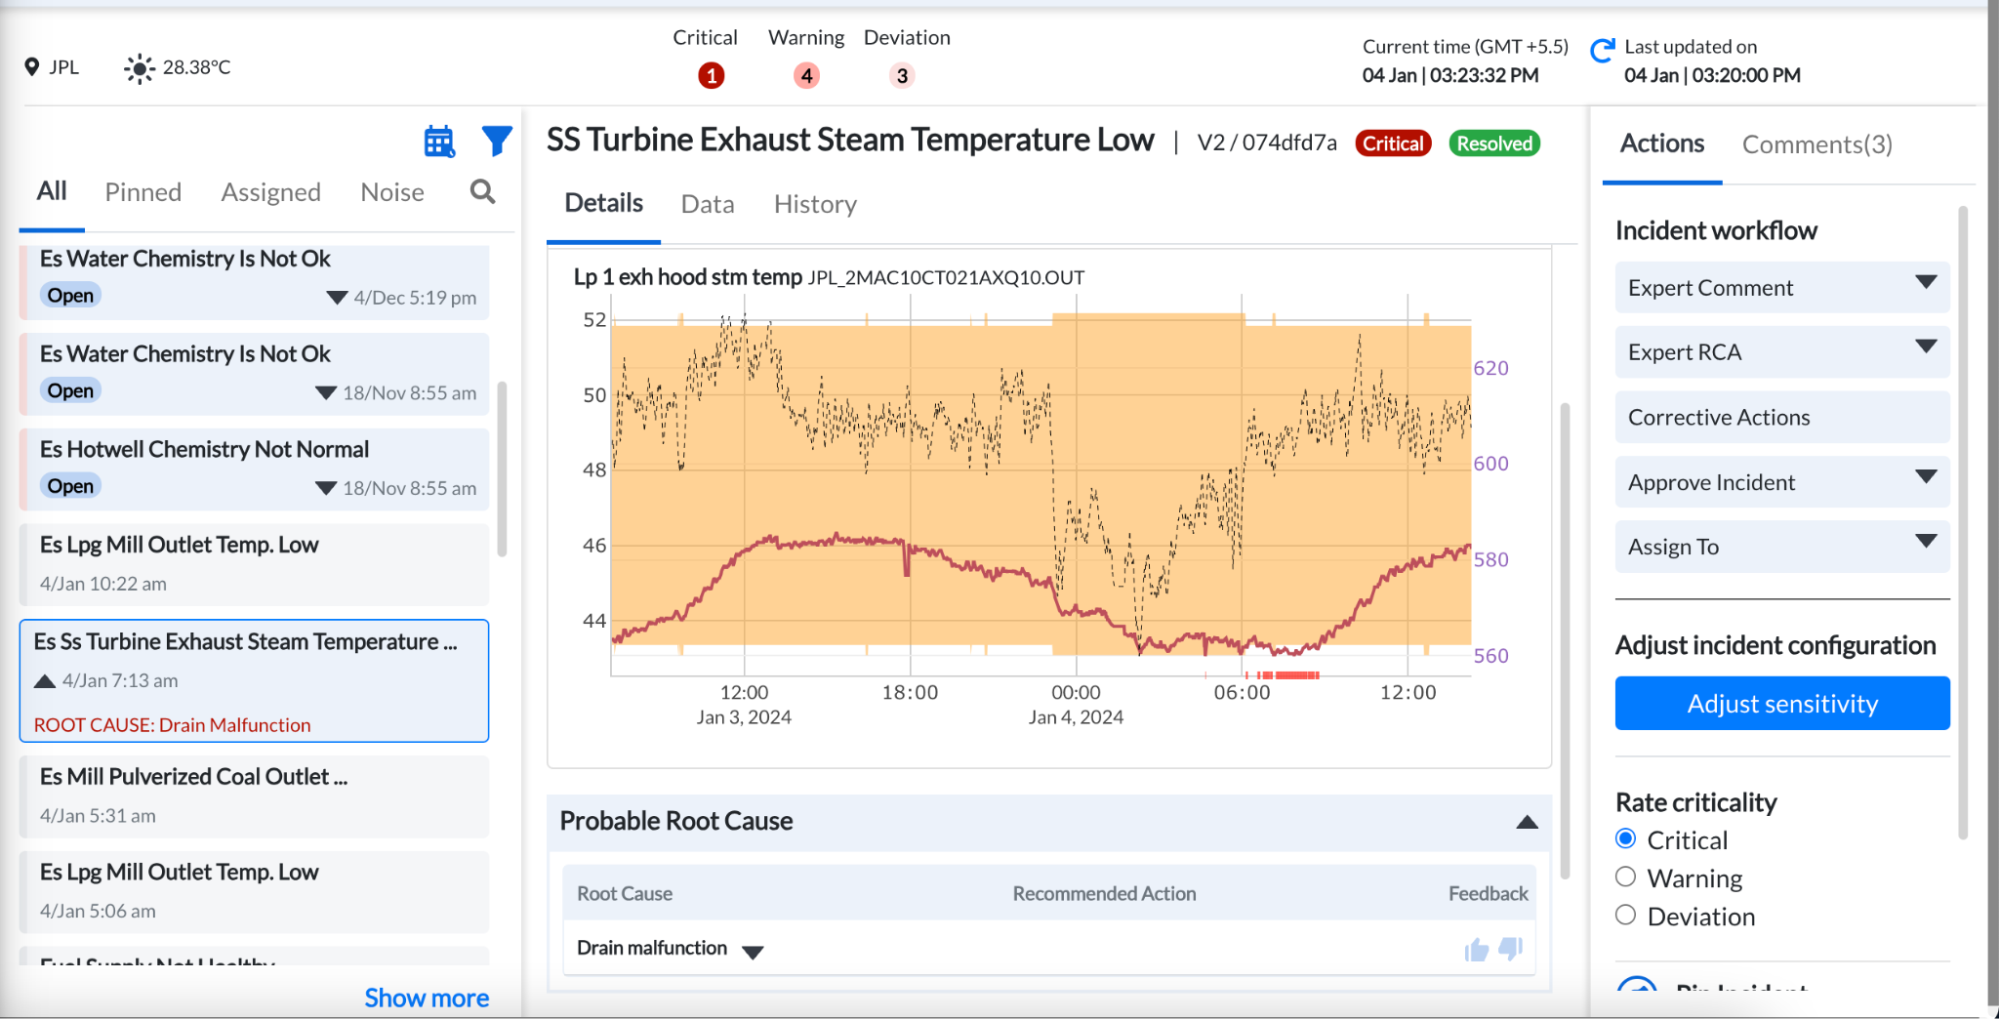Select the Critical criticality radio button
This screenshot has height=1020, width=1999.
tap(1626, 839)
